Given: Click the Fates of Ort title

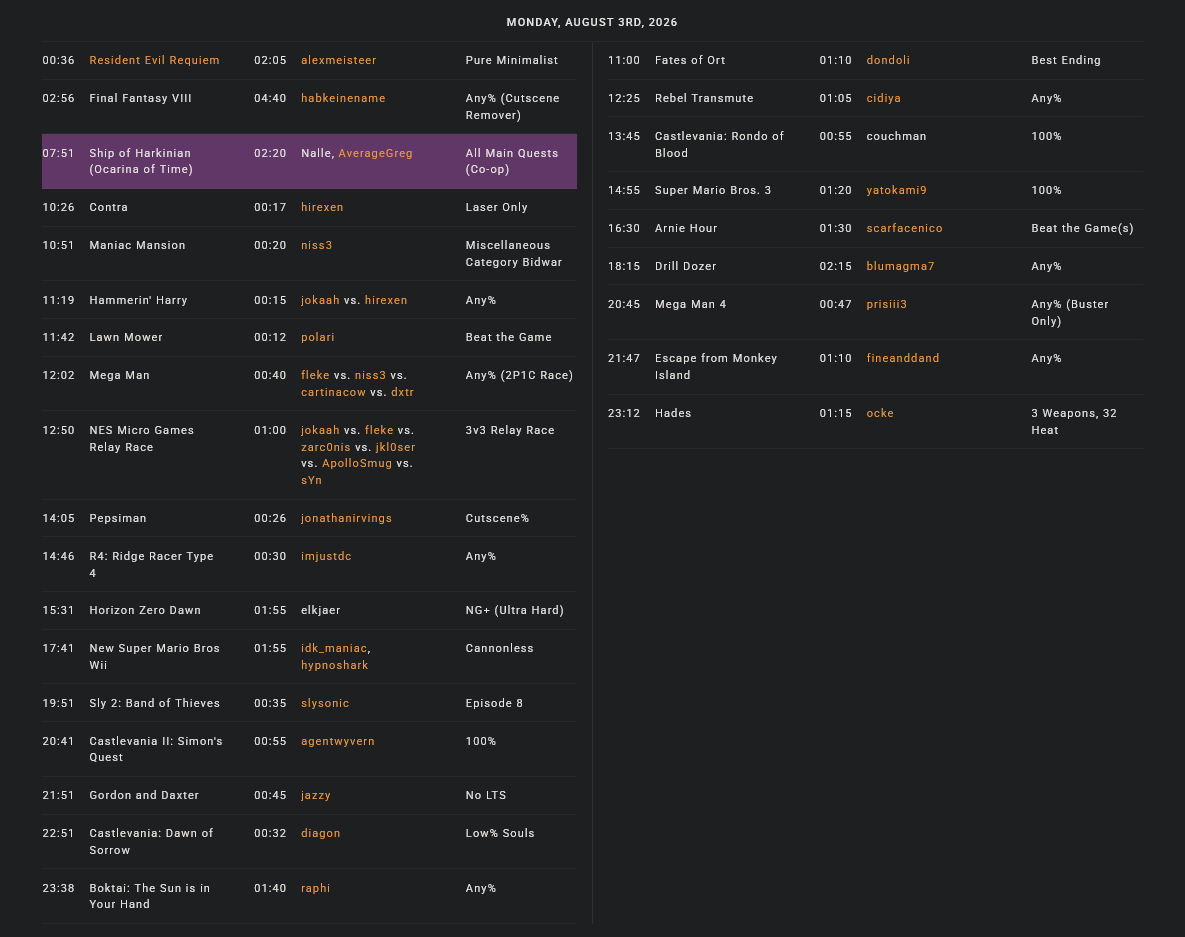Looking at the screenshot, I should tap(690, 60).
